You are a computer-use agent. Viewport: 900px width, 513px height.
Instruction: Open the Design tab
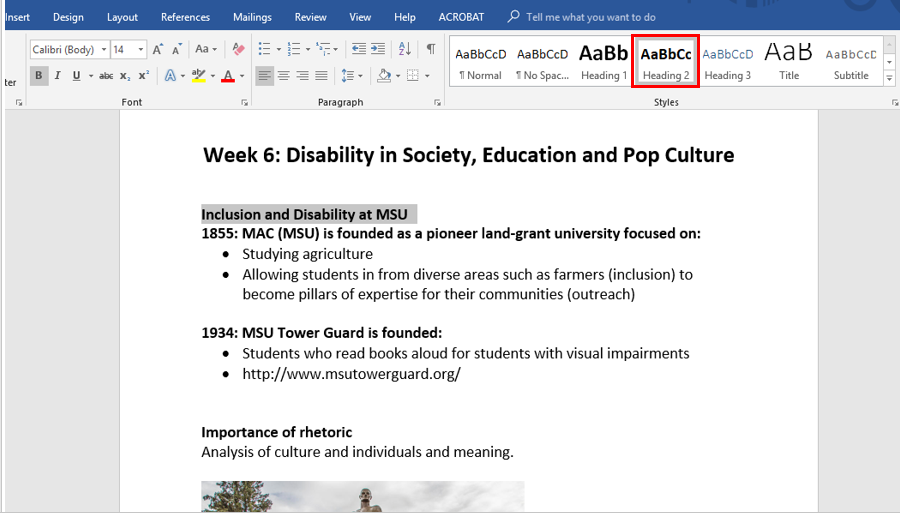pyautogui.click(x=68, y=17)
